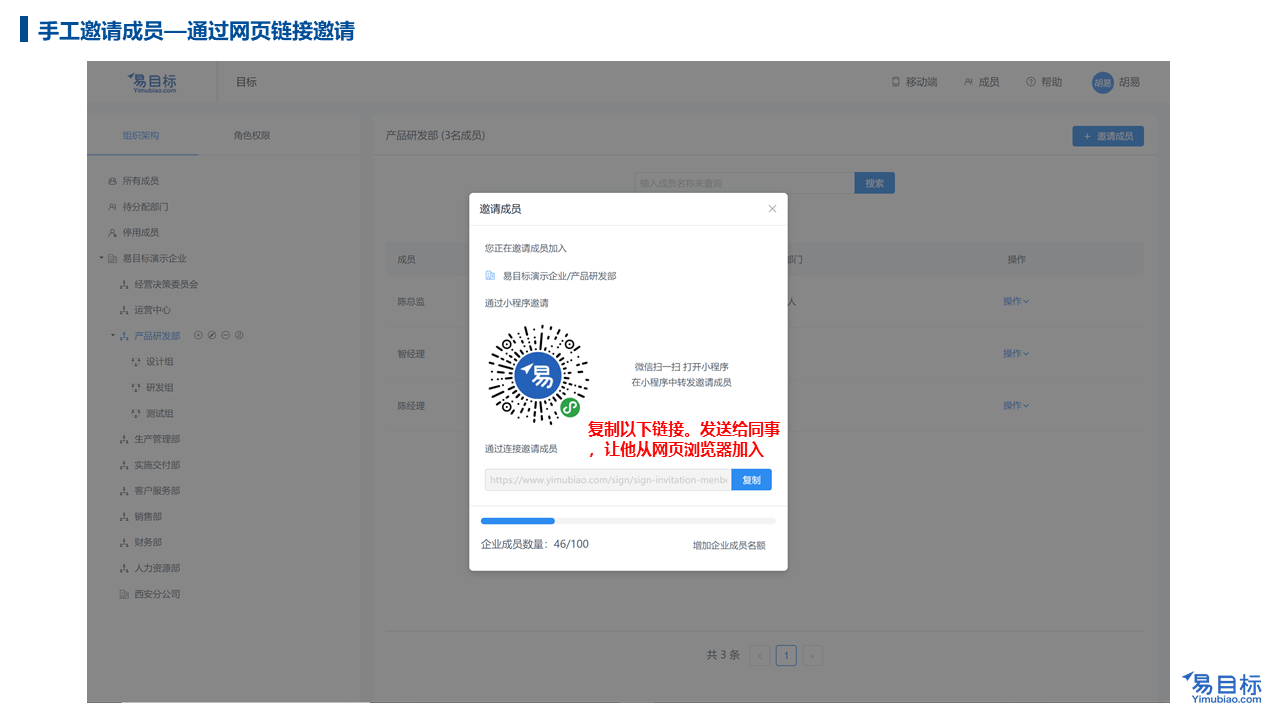Viewport: 1280px width, 720px height.
Task: Click the previous page arrow
Action: (x=760, y=656)
